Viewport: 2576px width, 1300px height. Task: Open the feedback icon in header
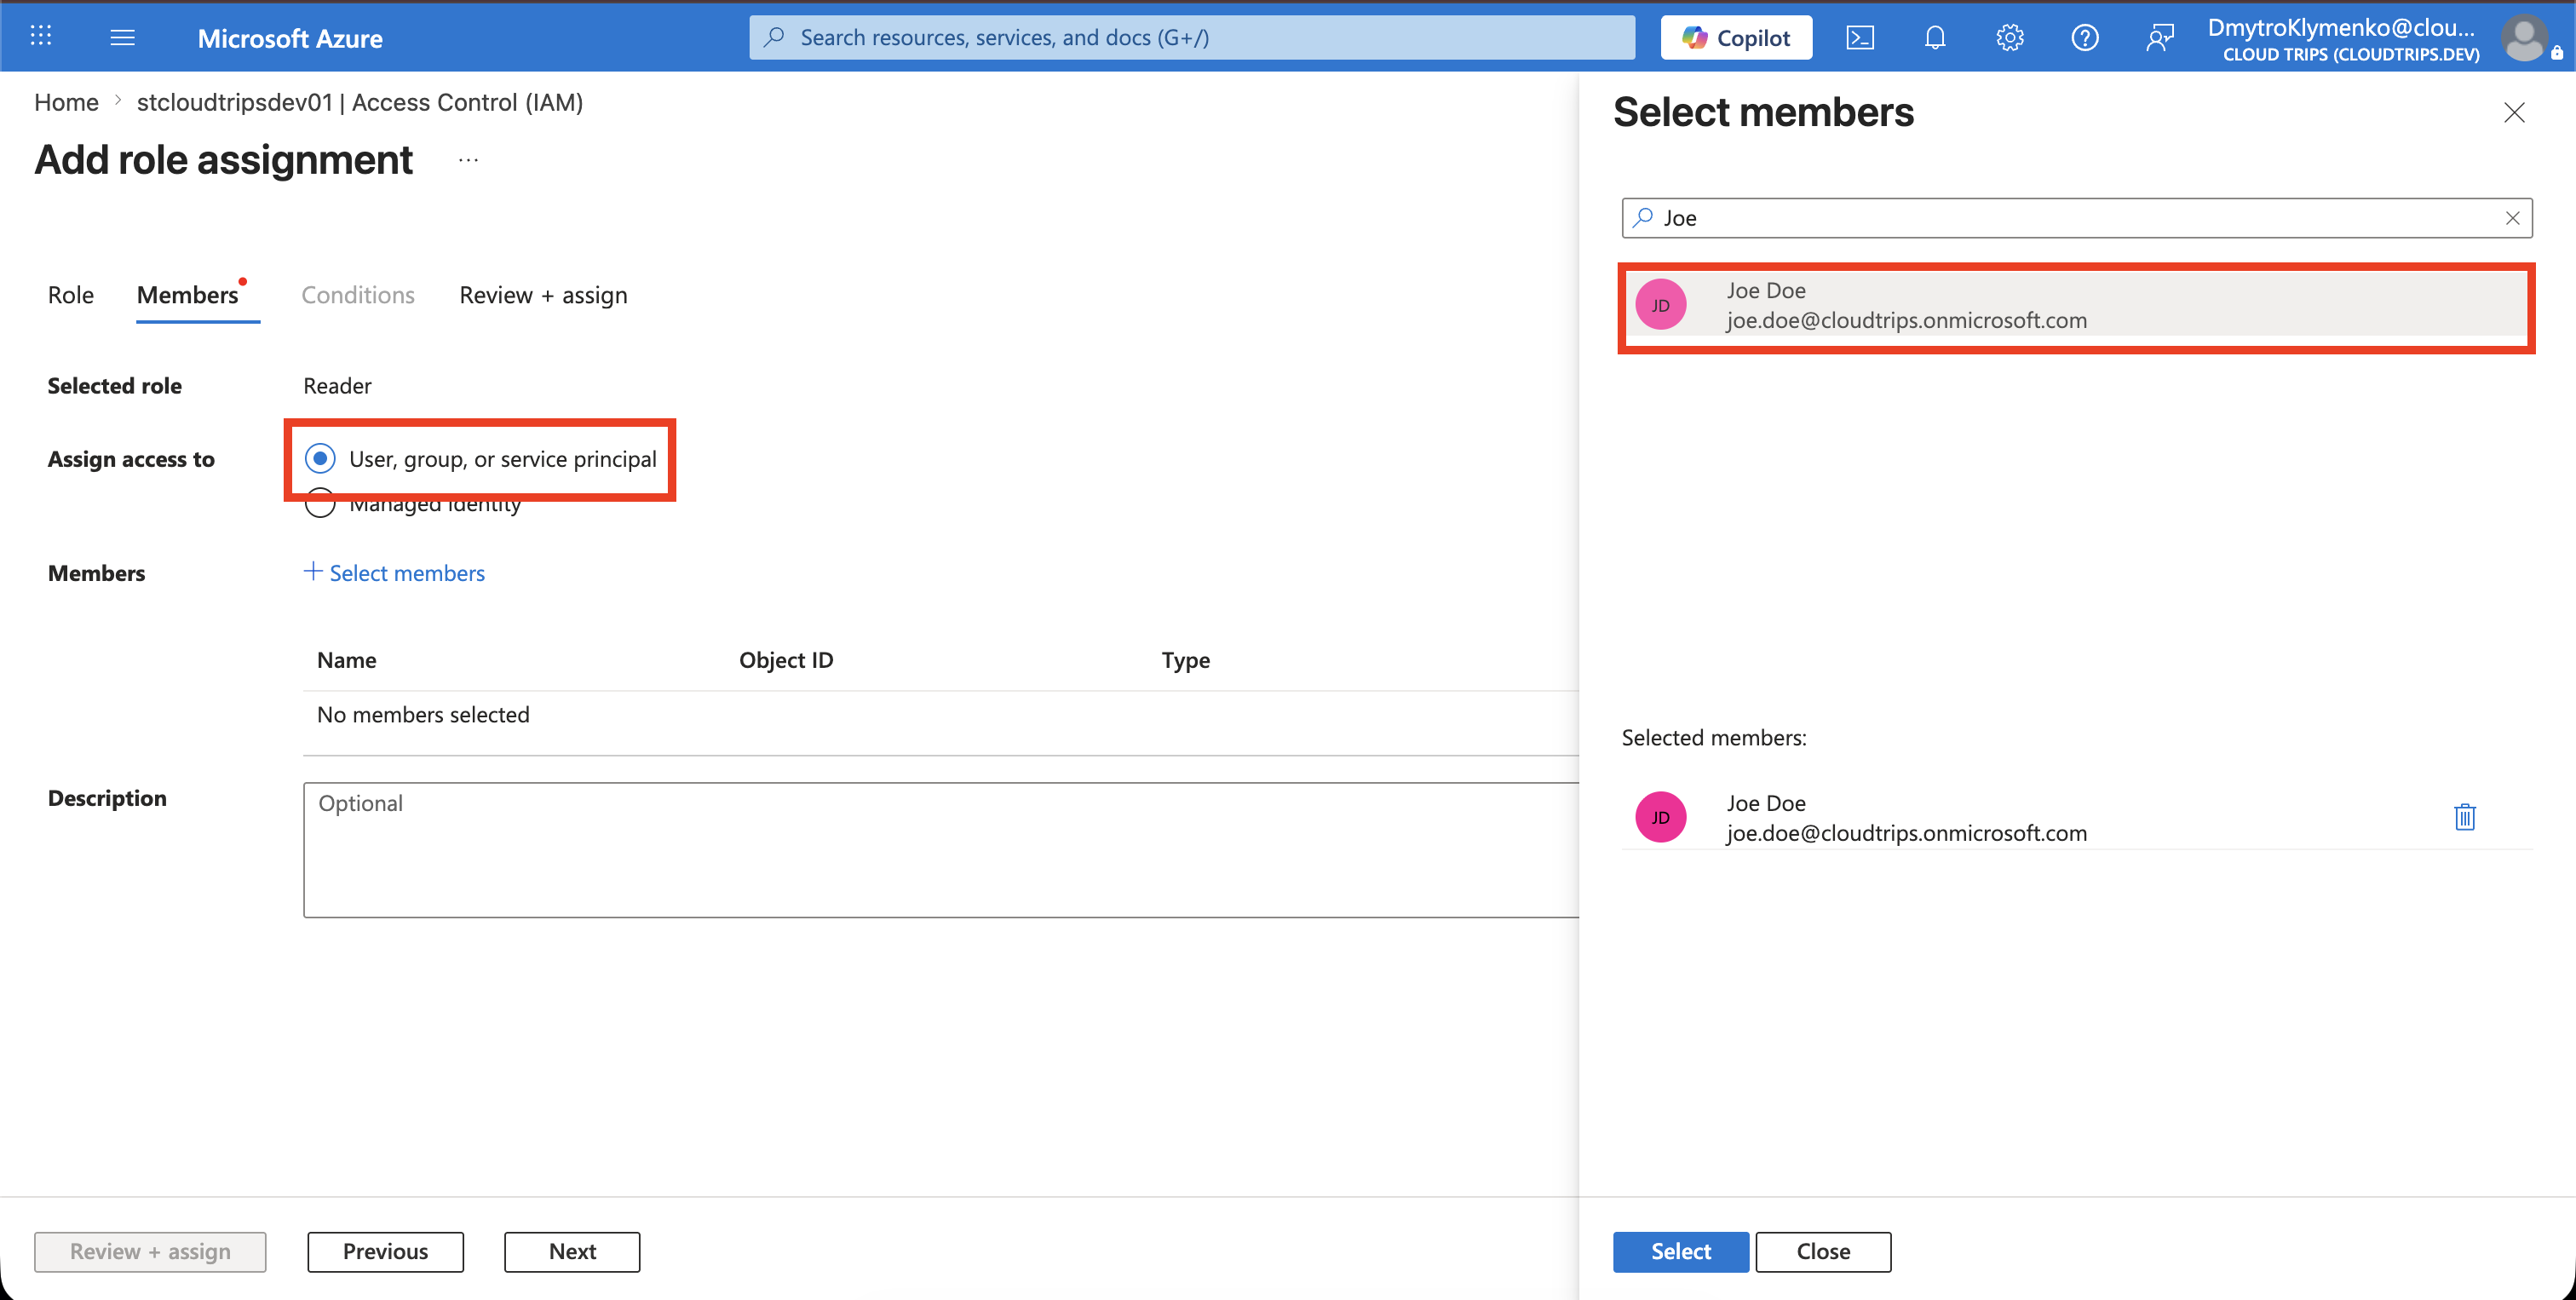coord(2160,37)
